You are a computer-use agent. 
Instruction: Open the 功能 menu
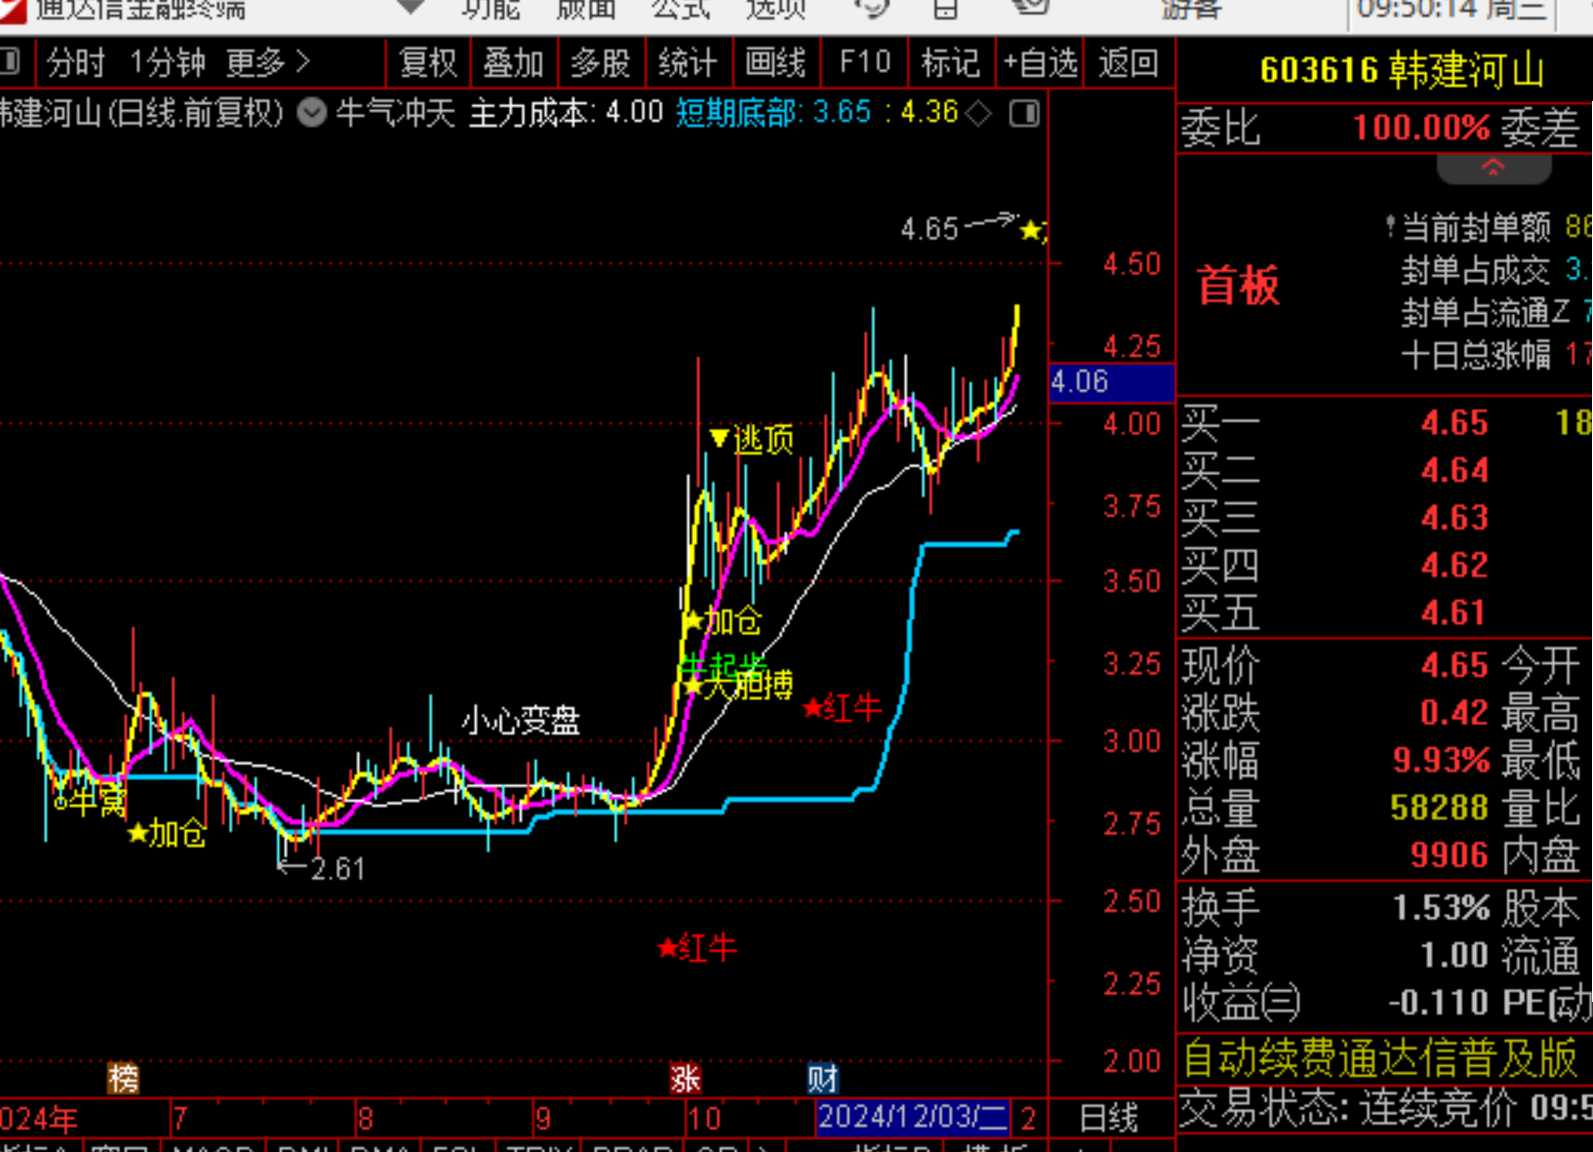491,9
